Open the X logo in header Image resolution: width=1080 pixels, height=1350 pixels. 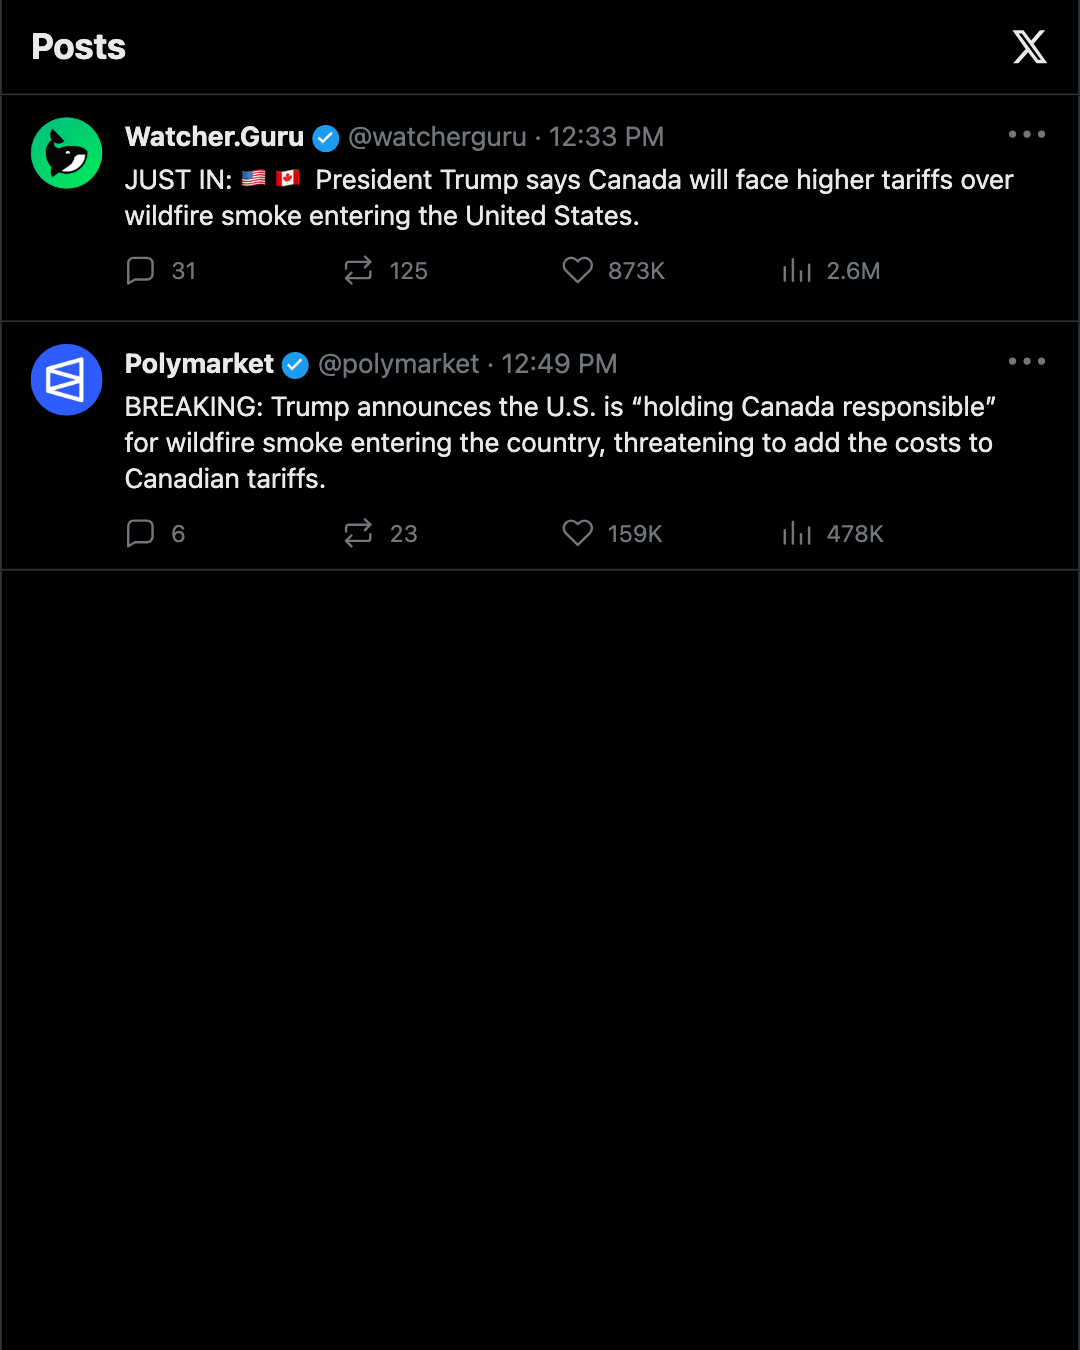pos(1029,47)
